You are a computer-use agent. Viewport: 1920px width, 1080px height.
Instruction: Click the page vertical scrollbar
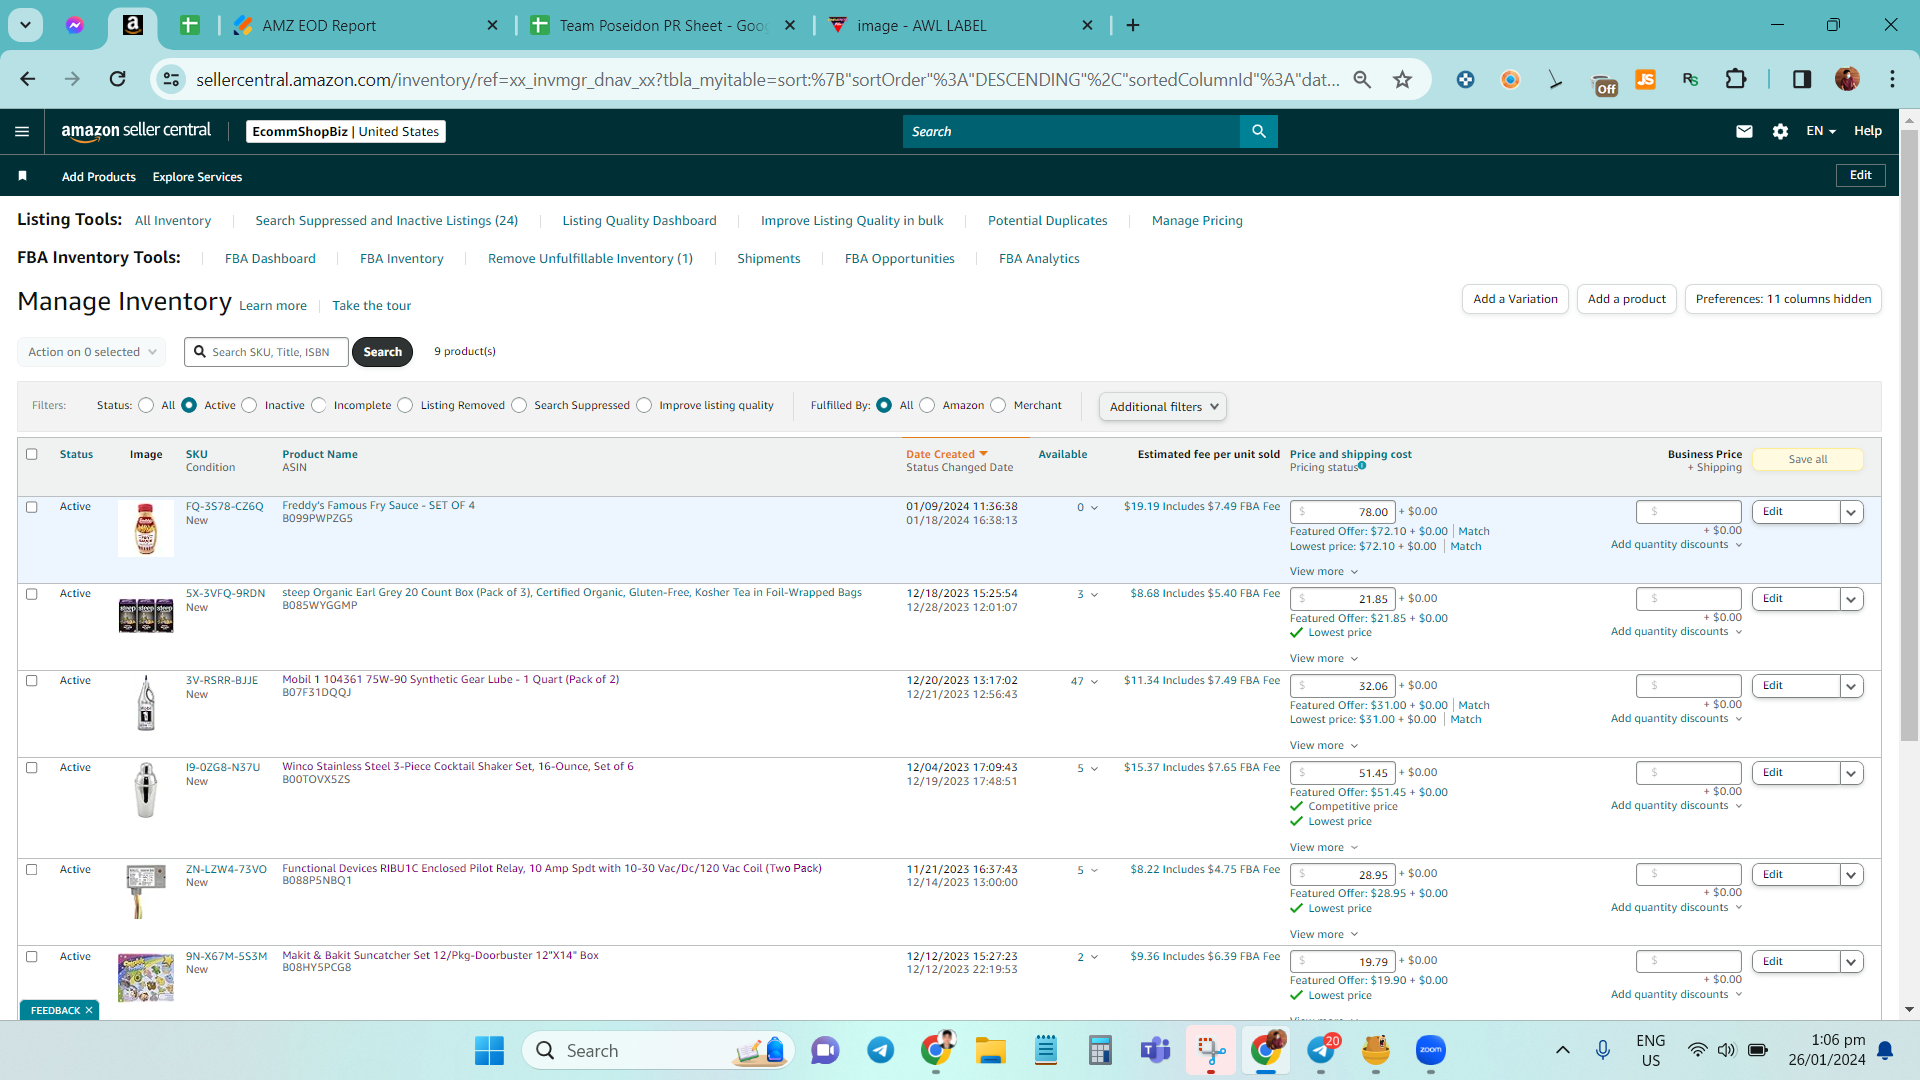(1909, 435)
